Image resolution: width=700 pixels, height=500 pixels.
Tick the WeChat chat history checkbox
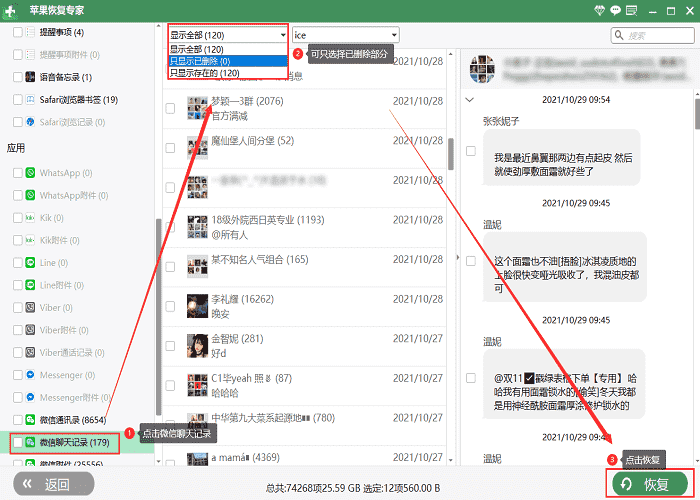tap(18, 442)
